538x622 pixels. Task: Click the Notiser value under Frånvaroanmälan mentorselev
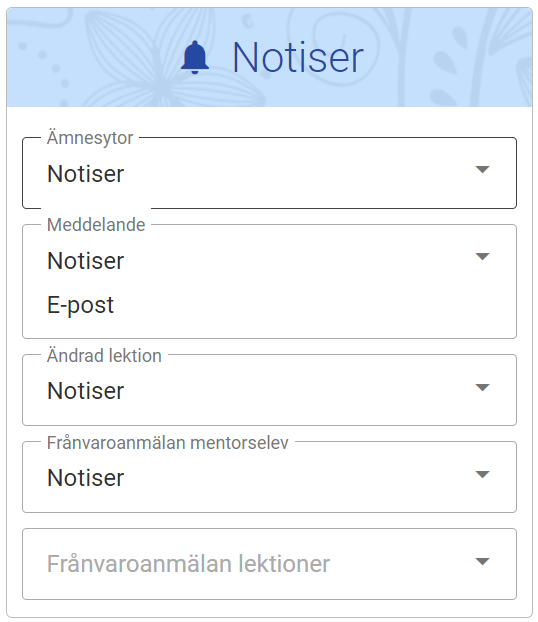click(x=86, y=478)
